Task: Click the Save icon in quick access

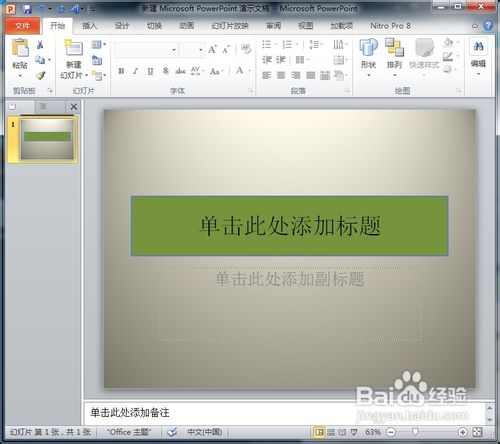Action: tap(27, 9)
